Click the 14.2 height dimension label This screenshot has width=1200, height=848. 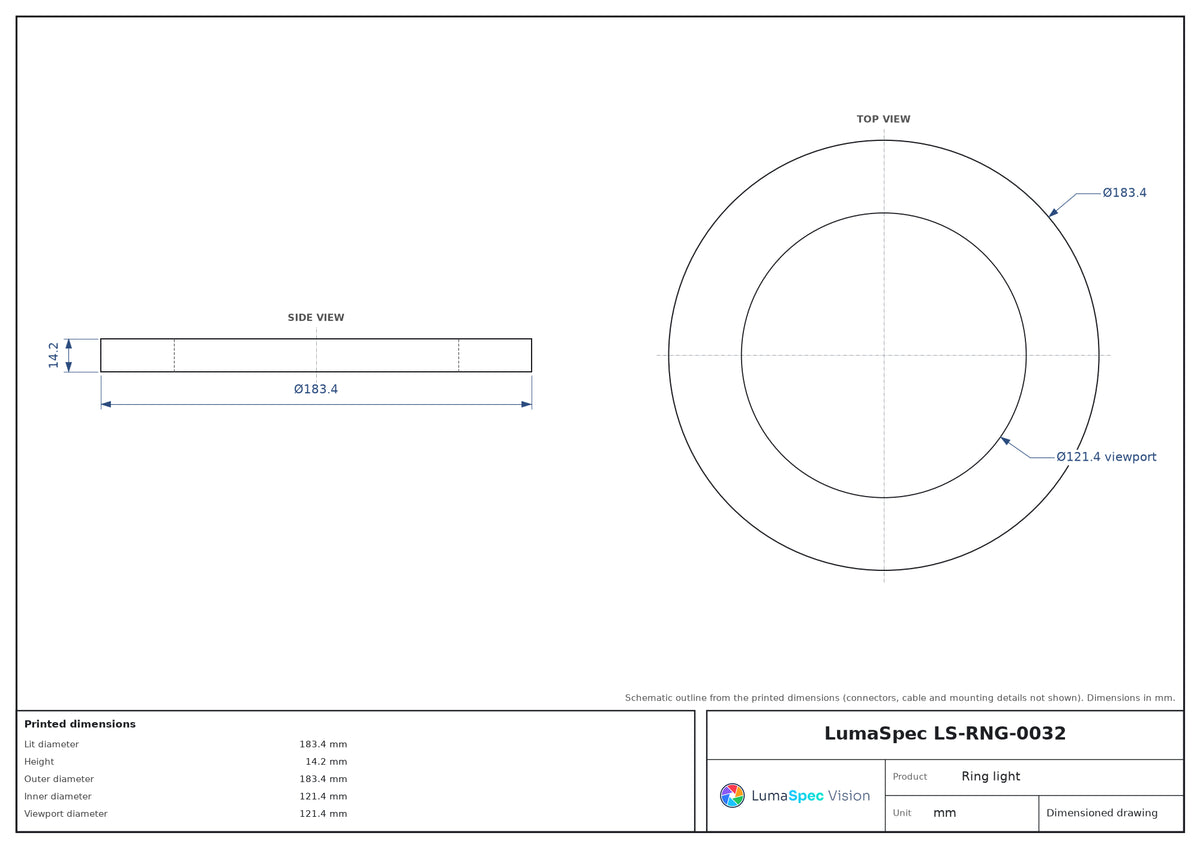(x=54, y=355)
